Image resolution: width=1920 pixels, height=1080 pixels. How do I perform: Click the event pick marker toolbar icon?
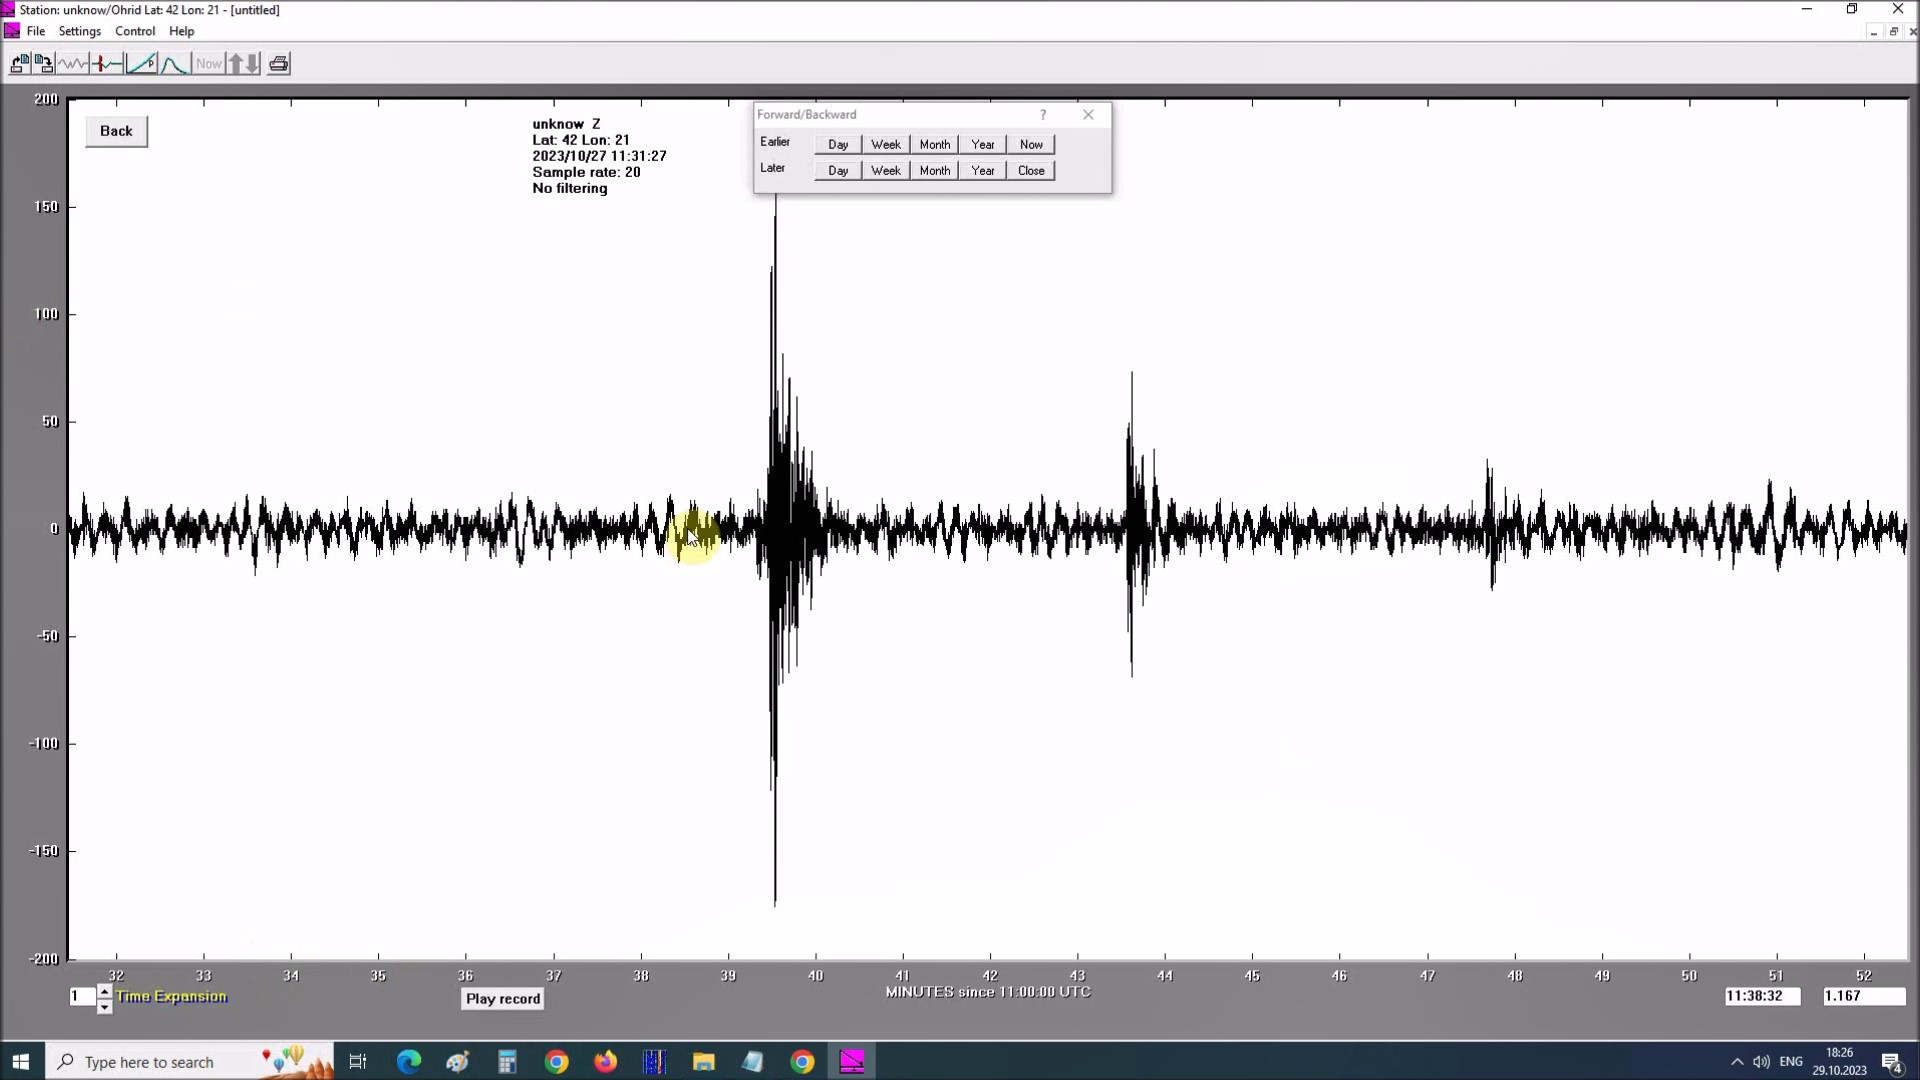[107, 64]
